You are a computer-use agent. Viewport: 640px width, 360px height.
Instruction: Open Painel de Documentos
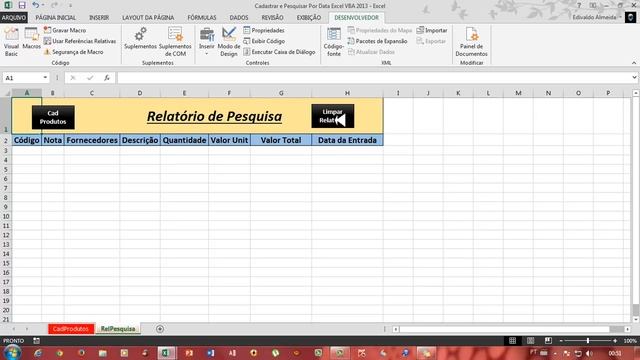[x=471, y=42]
